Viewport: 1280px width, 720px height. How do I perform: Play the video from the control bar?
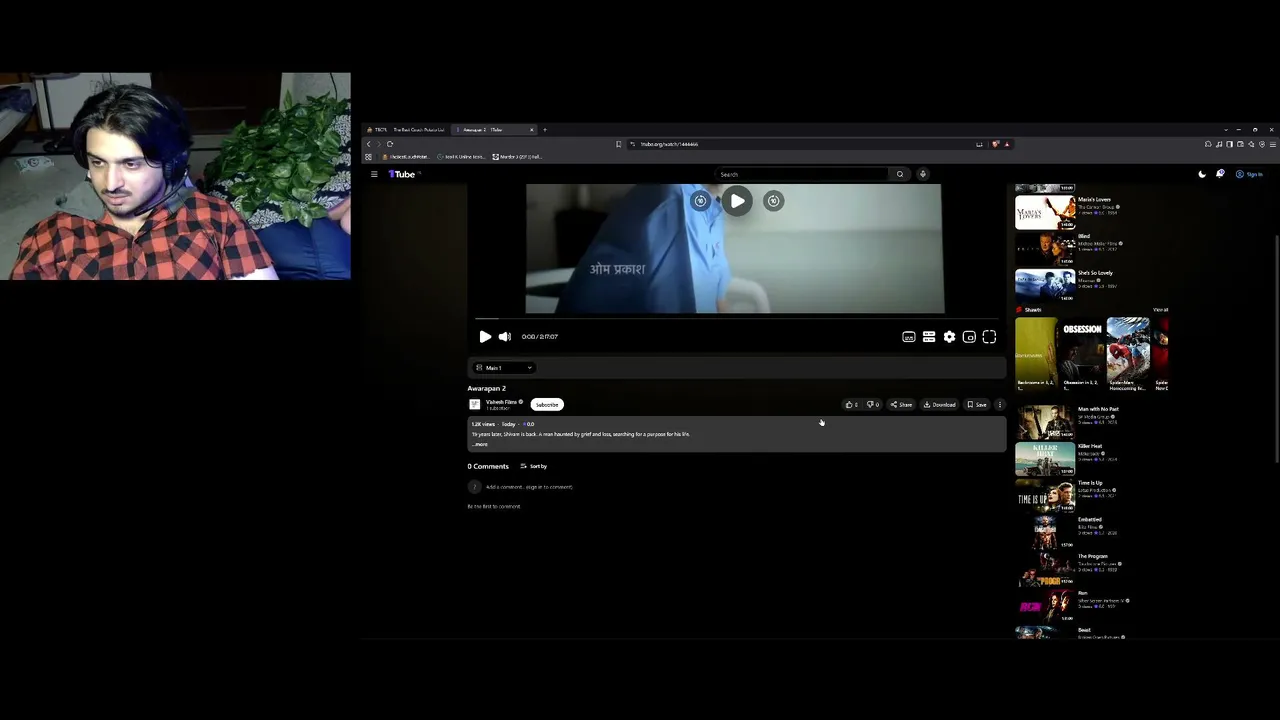coord(485,337)
